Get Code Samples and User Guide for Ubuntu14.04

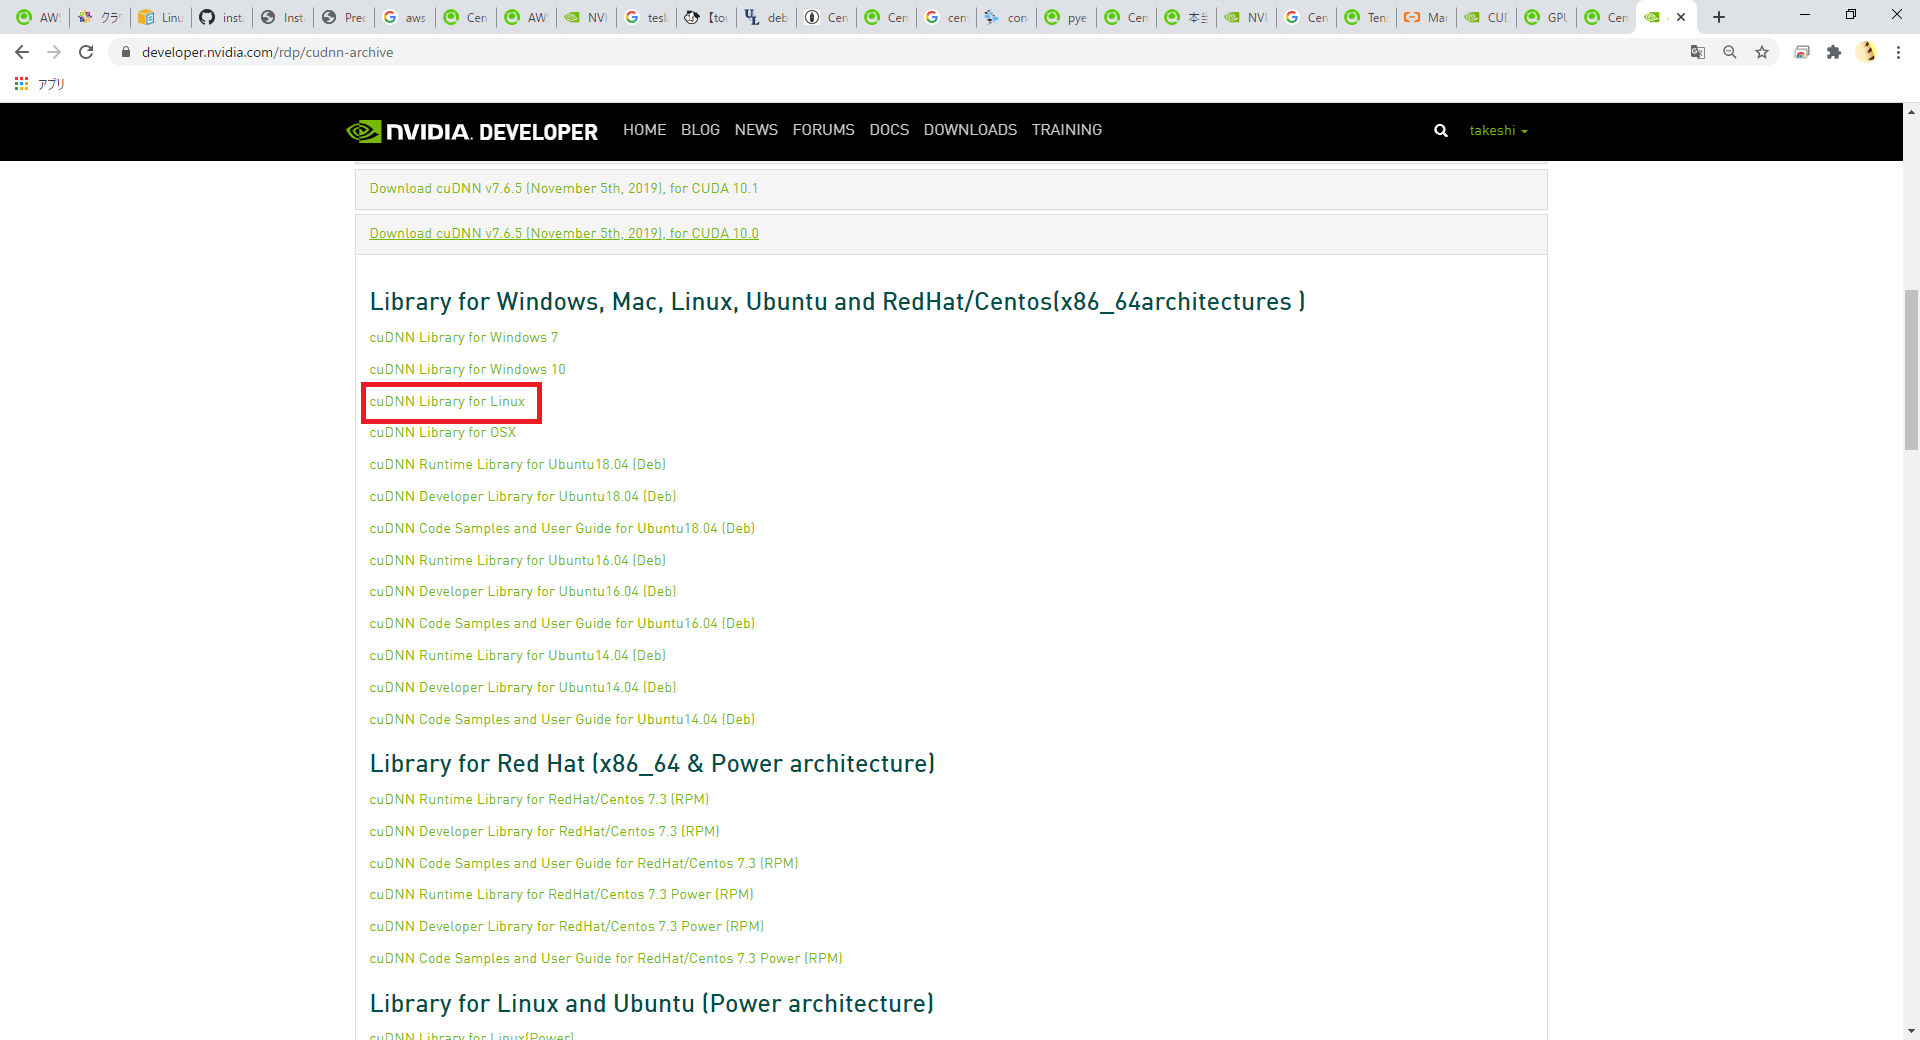562,720
